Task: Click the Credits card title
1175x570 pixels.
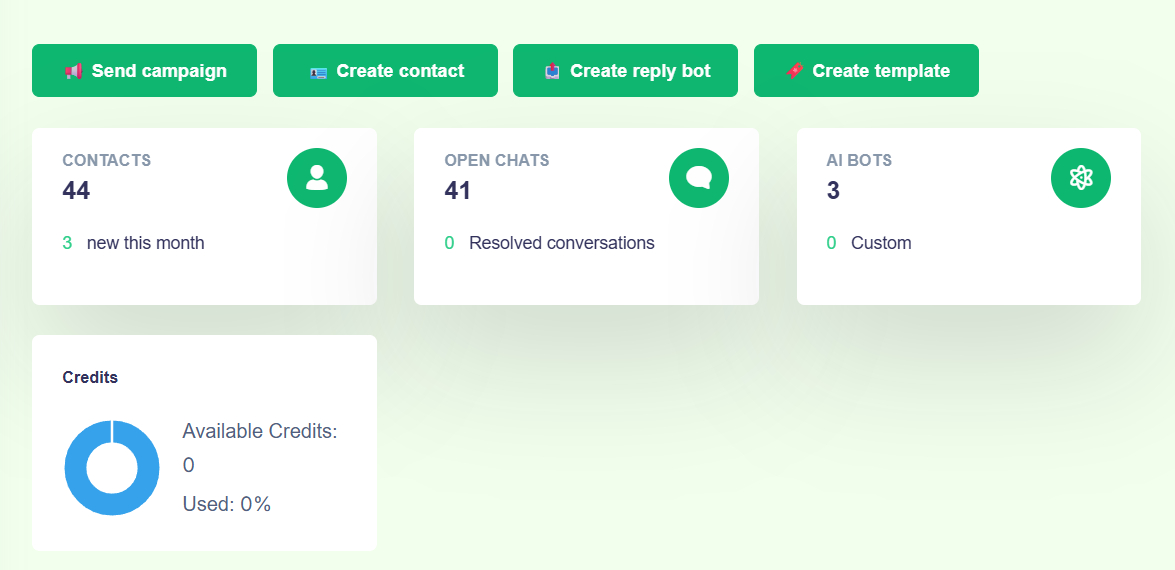Action: coord(90,377)
